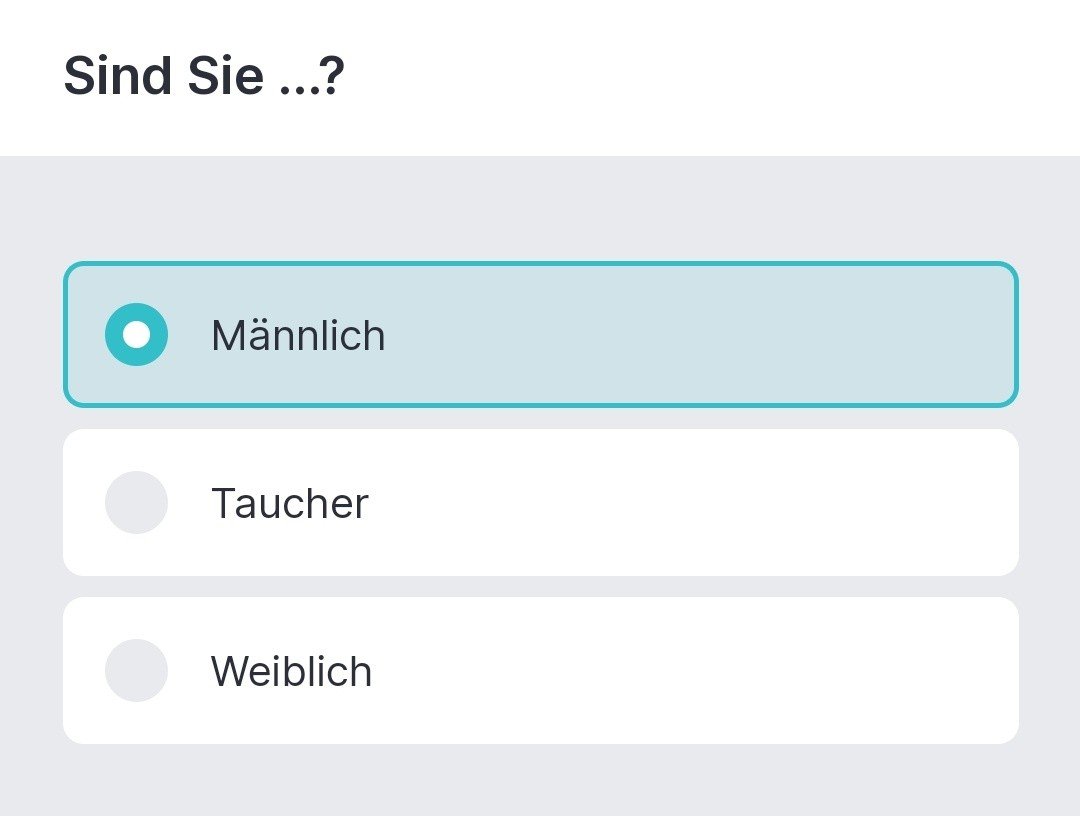Click the "Sind Sie ...?" question heading
Viewport: 1080px width, 816px height.
(x=204, y=77)
